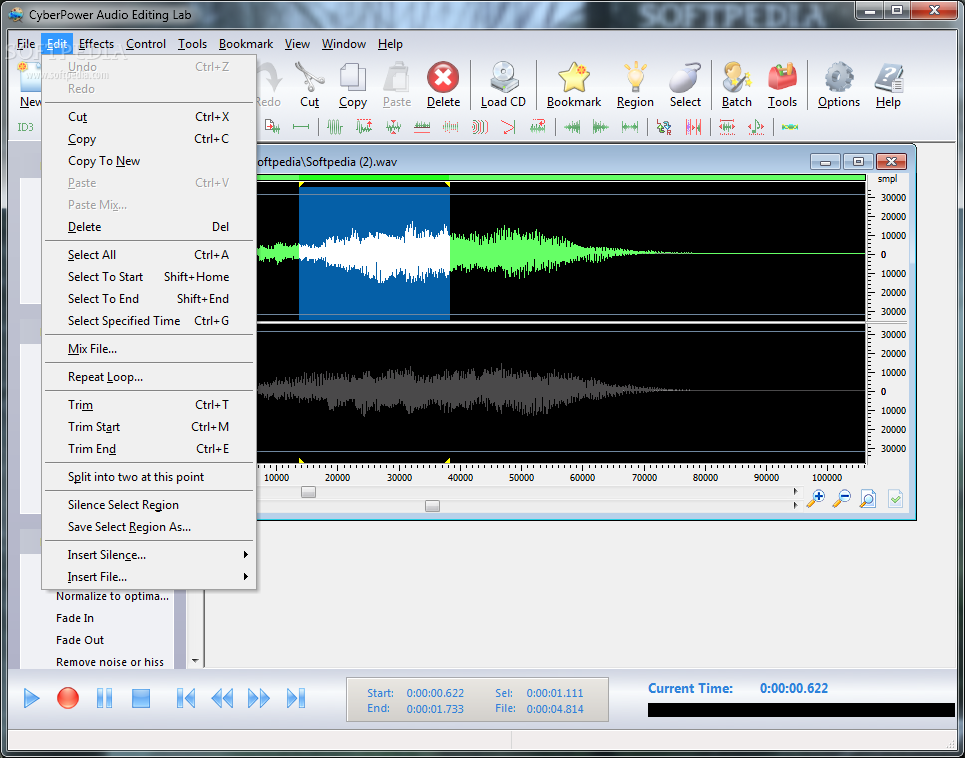The width and height of the screenshot is (965, 758).
Task: Click the Fade Out effect in list
Action: tap(80, 640)
